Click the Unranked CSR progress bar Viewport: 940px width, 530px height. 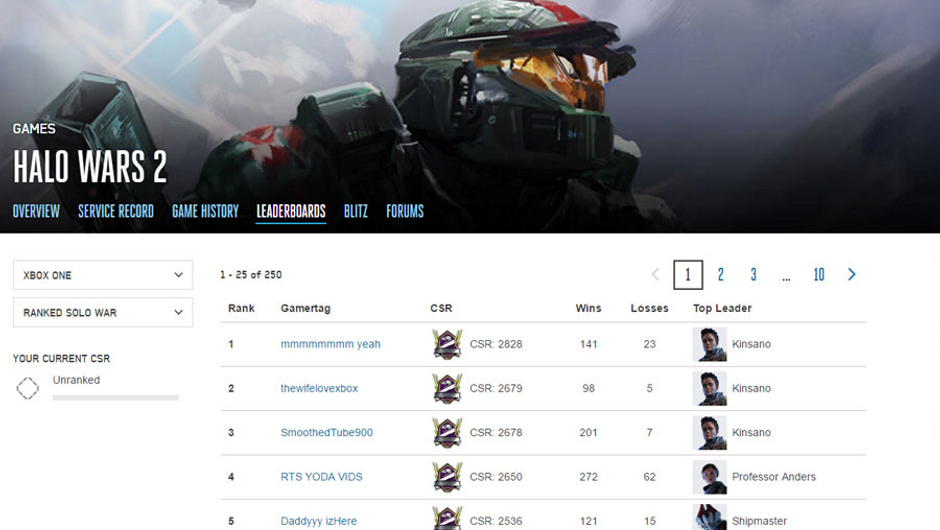(116, 398)
